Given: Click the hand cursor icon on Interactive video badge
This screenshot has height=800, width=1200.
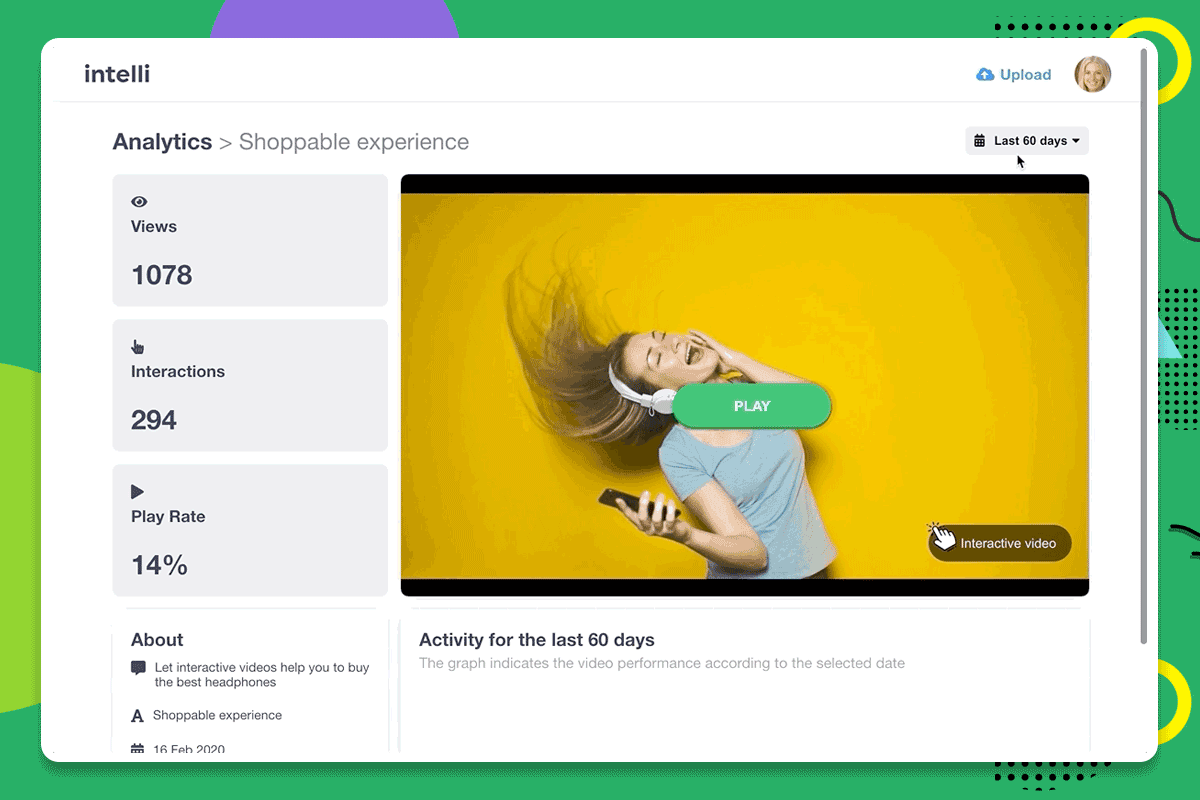Looking at the screenshot, I should [941, 537].
